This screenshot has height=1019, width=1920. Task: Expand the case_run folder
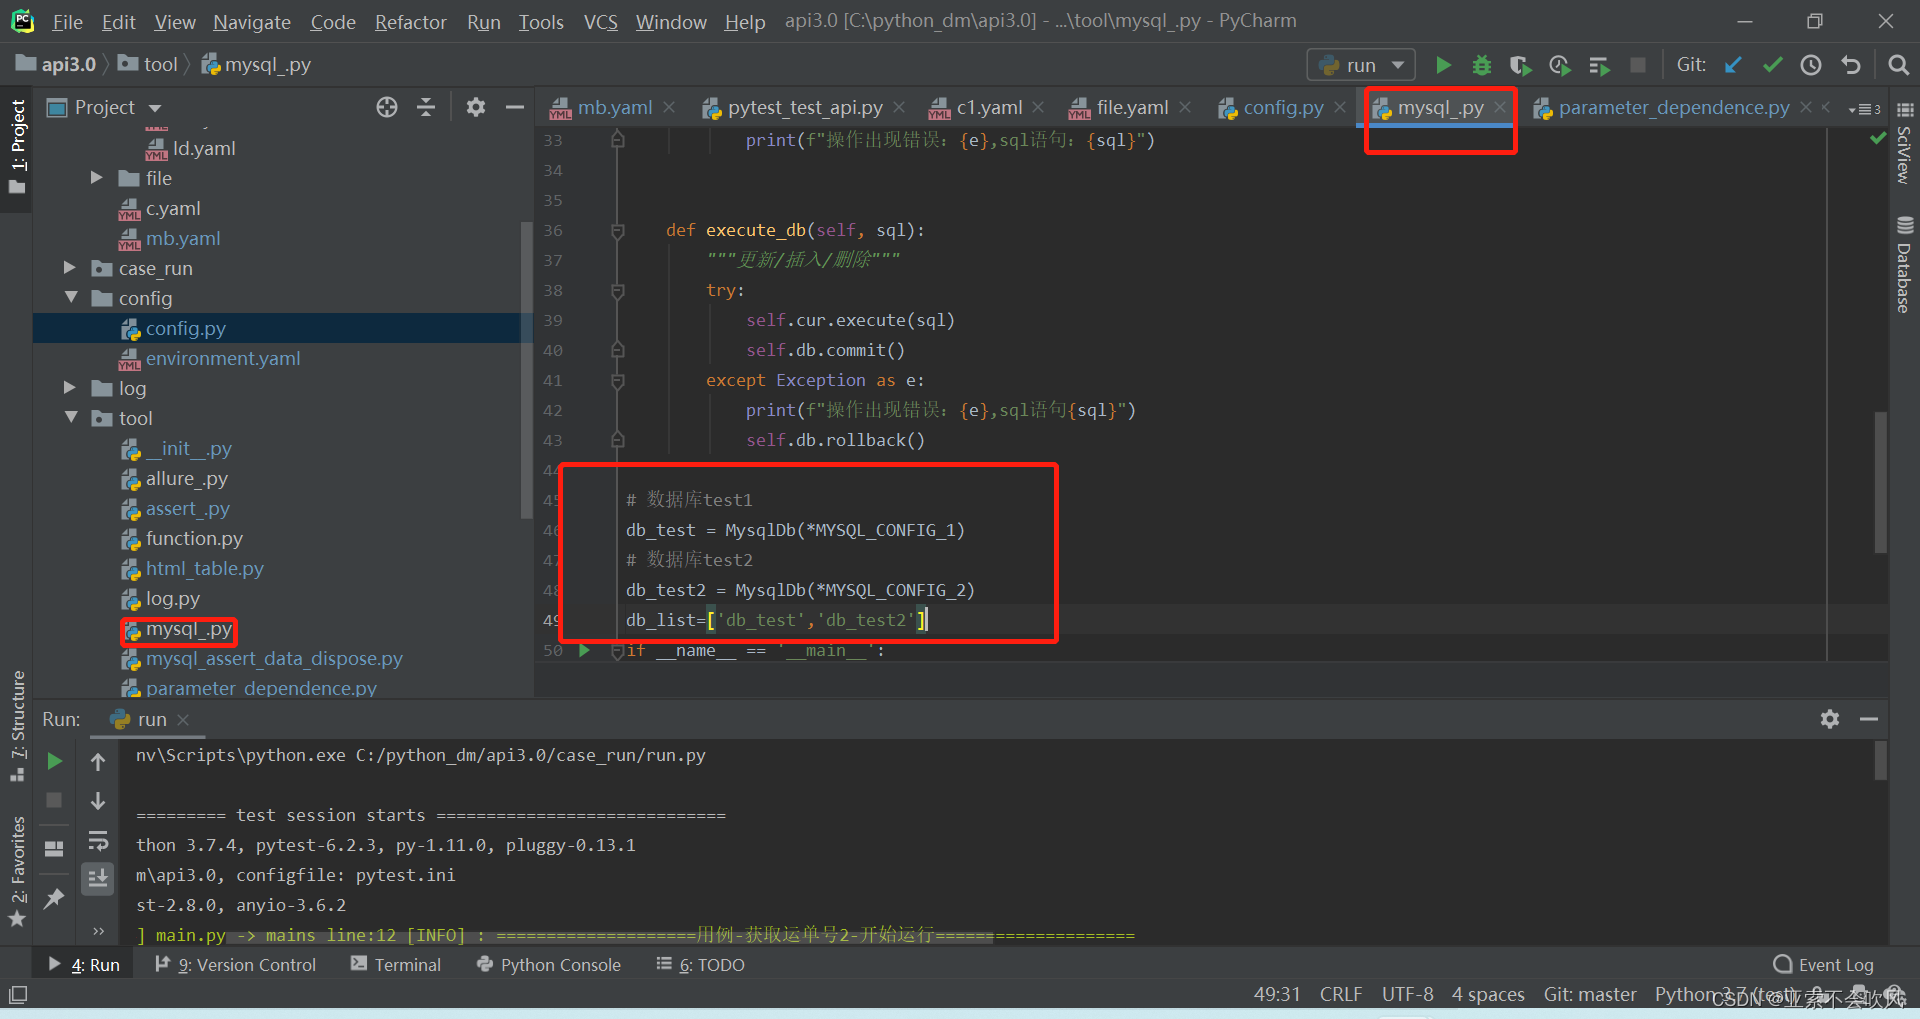[70, 267]
